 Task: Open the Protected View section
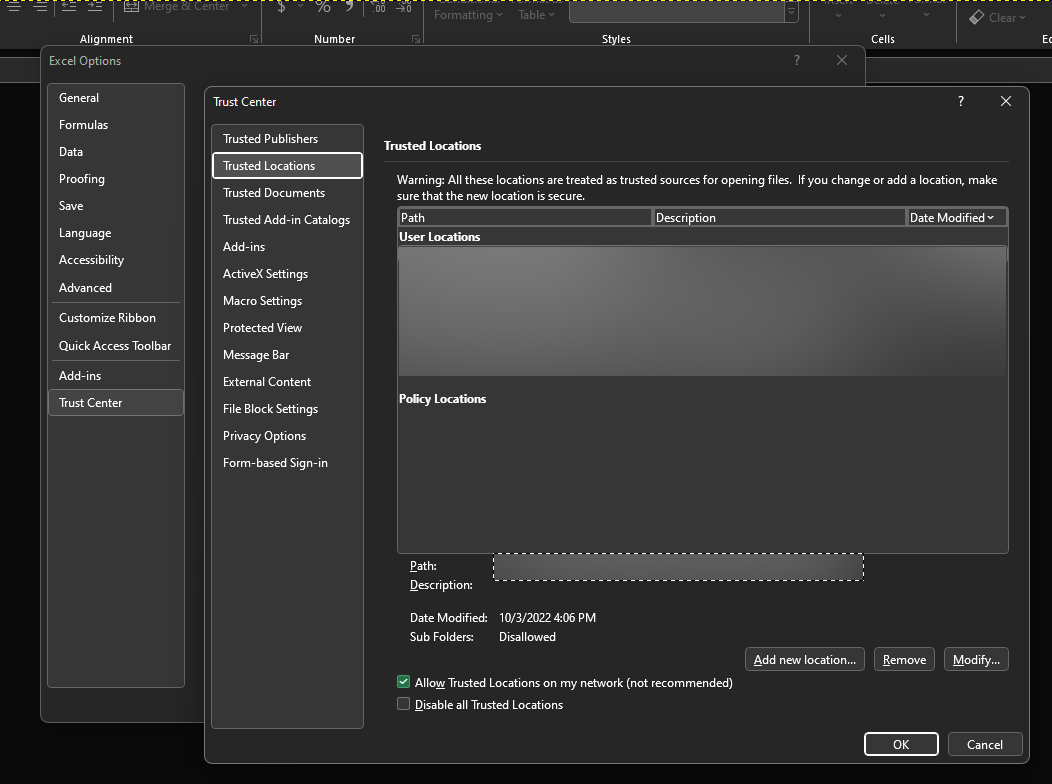click(262, 327)
